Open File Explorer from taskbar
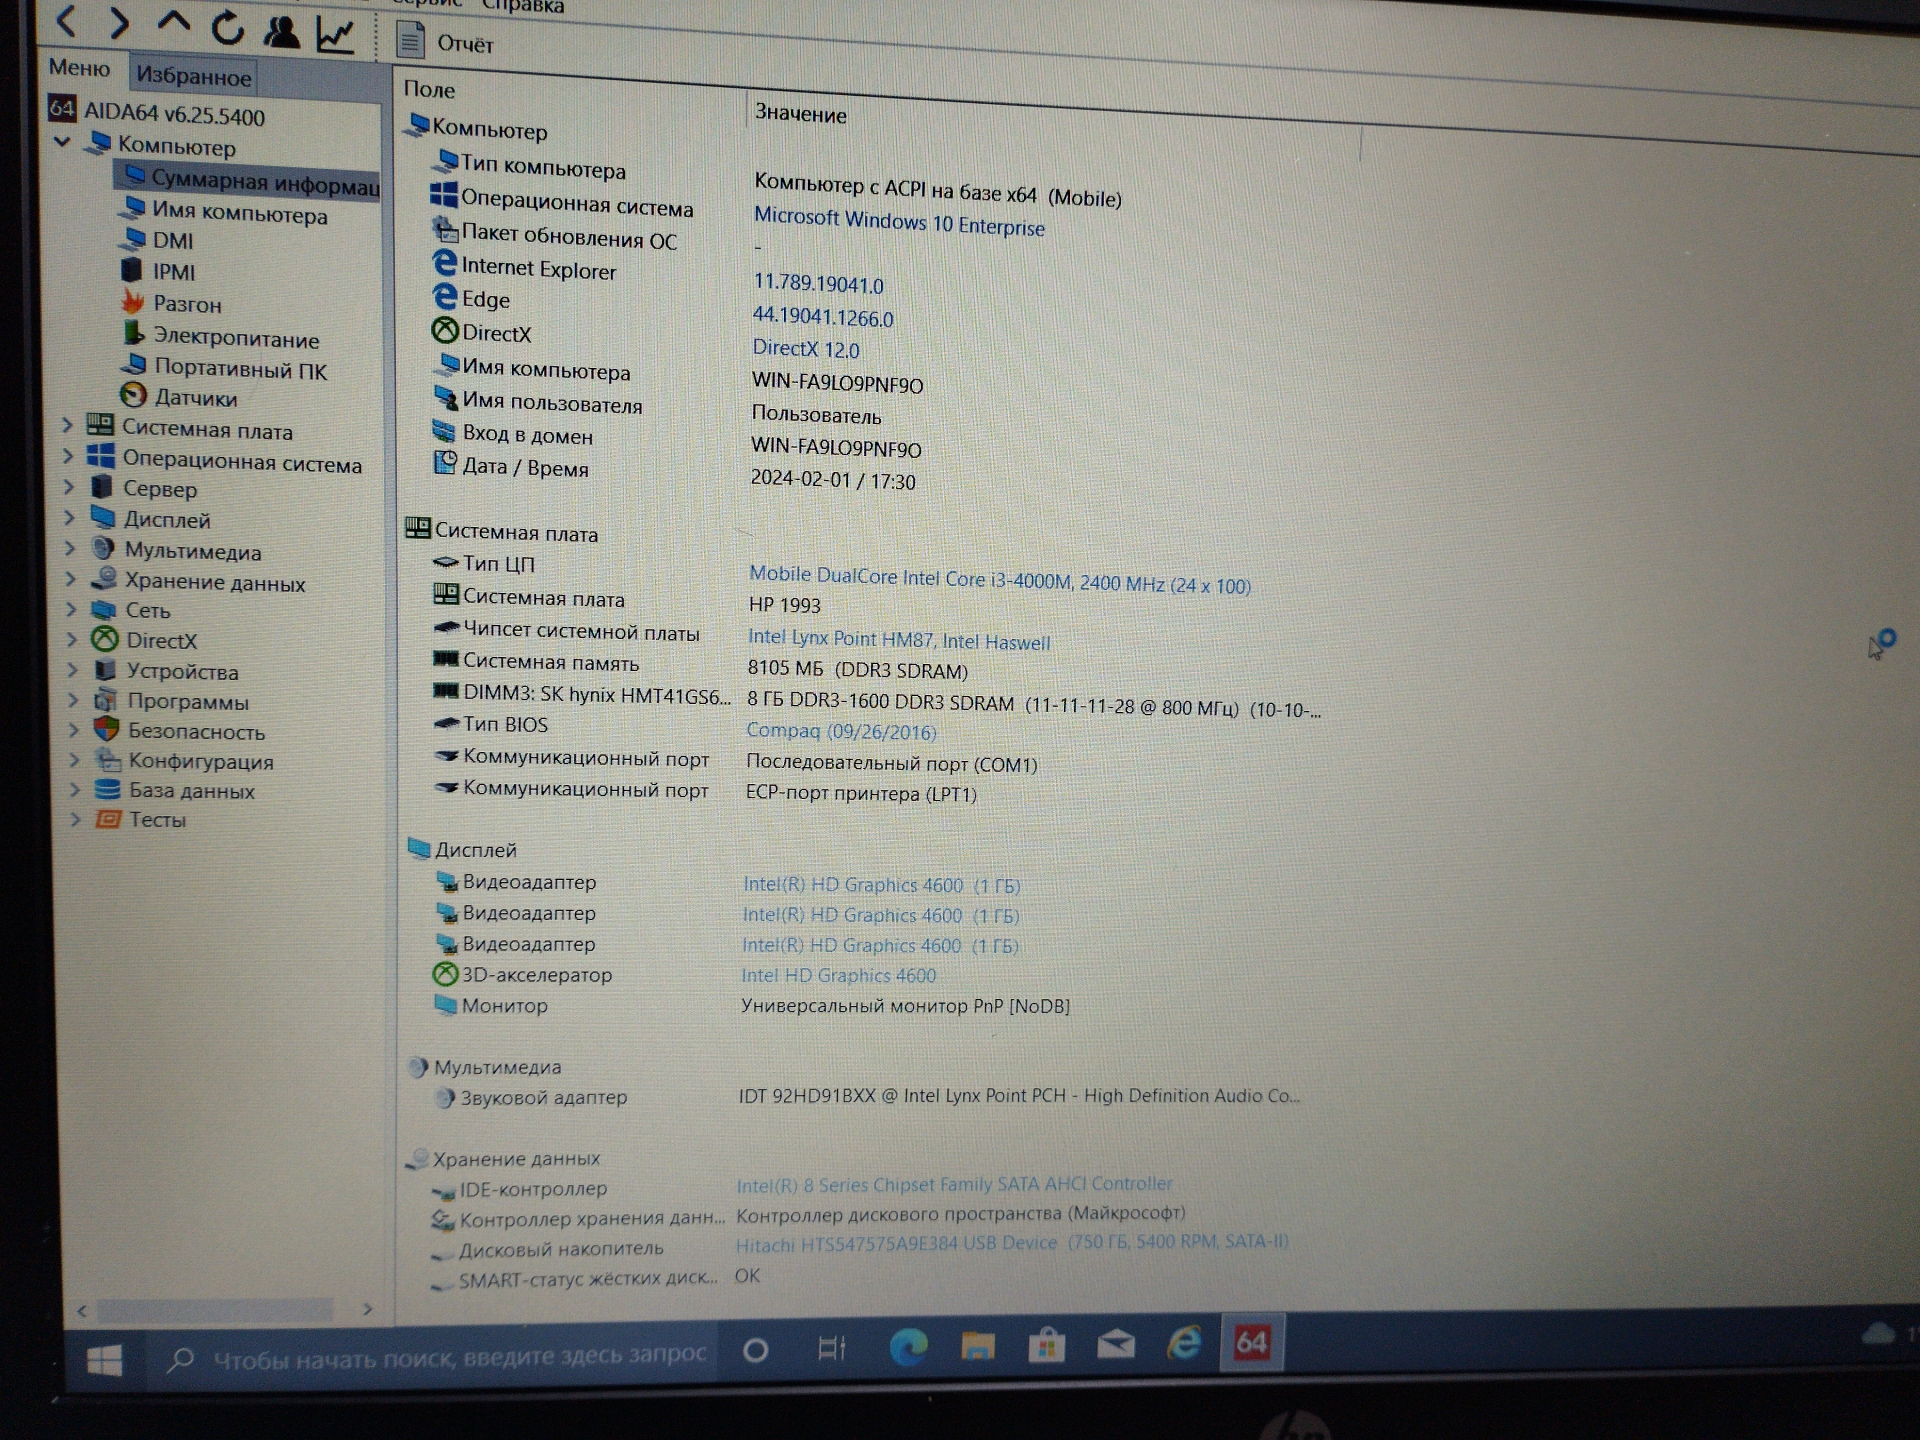 pyautogui.click(x=978, y=1346)
